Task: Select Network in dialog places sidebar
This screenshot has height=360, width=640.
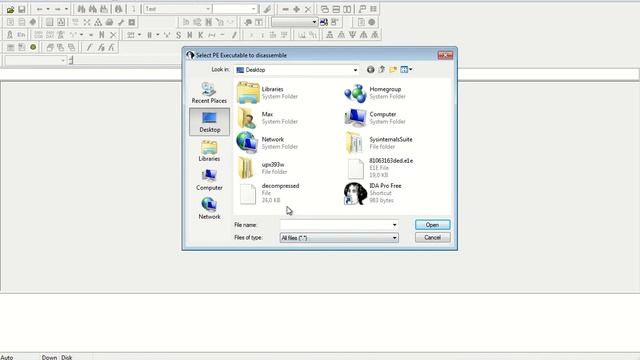Action: (209, 209)
